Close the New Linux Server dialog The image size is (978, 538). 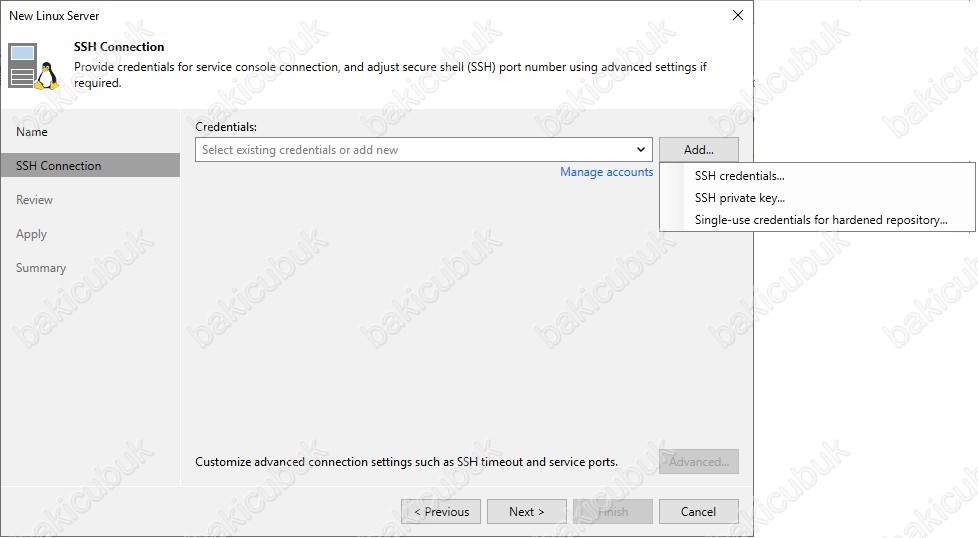coord(737,15)
